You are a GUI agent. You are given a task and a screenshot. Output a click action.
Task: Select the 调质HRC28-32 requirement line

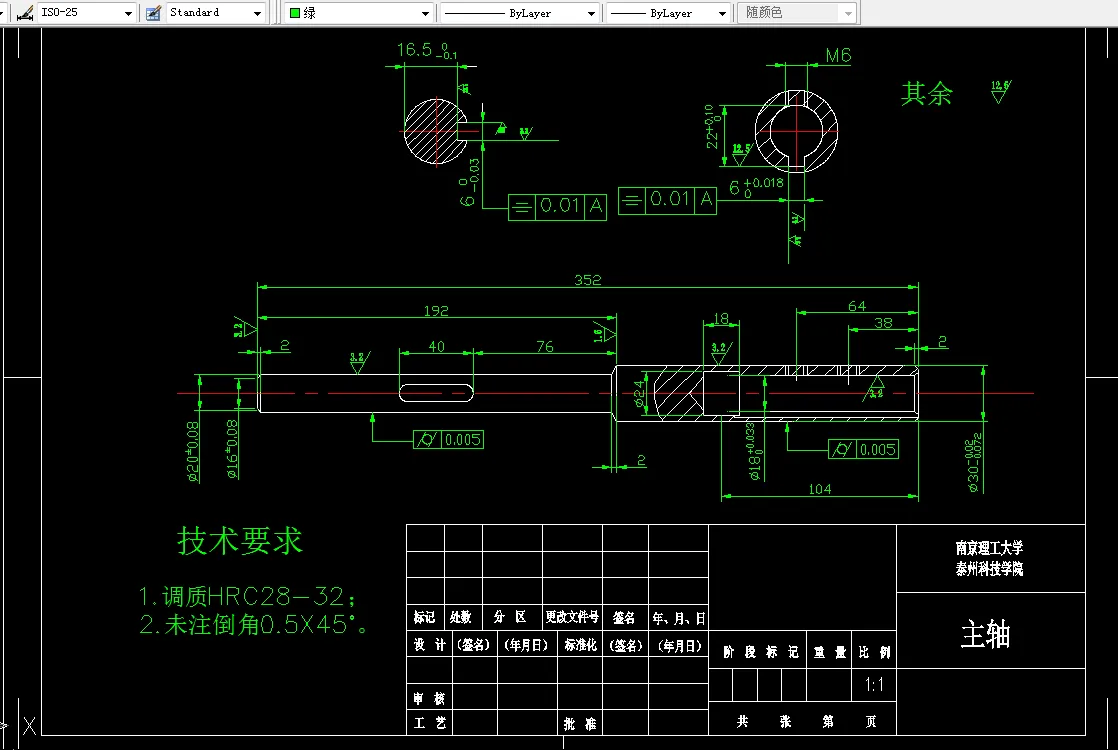(x=247, y=596)
